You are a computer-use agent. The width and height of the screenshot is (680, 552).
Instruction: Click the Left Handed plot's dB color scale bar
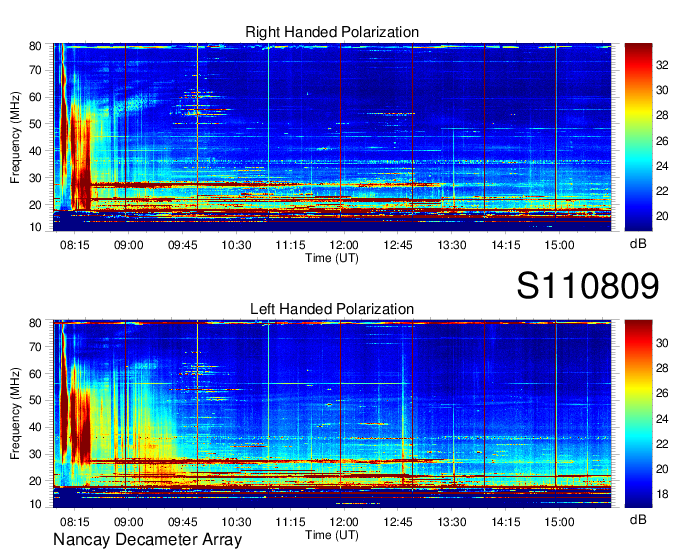click(x=638, y=414)
